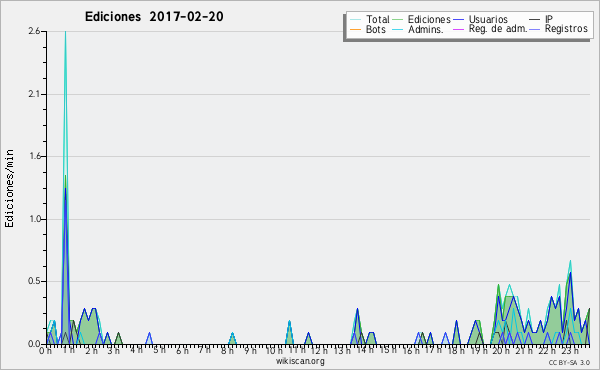Click the Admins. legend cyan line
The height and width of the screenshot is (370, 600).
(398, 29)
